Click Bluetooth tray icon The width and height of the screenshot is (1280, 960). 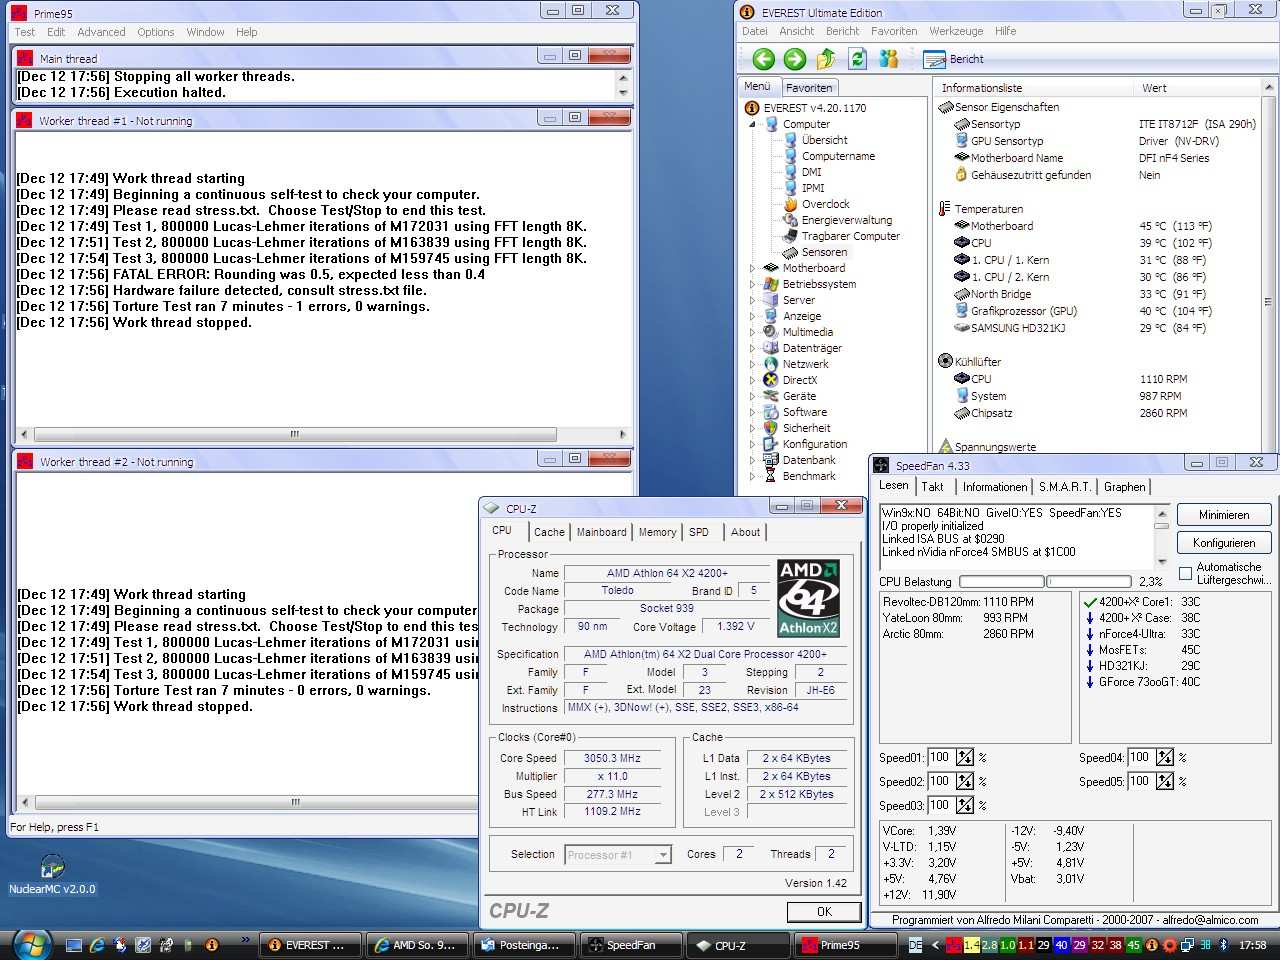[x=1223, y=945]
